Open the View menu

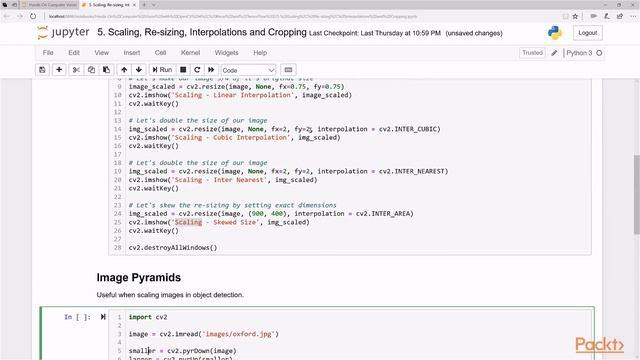click(x=102, y=53)
